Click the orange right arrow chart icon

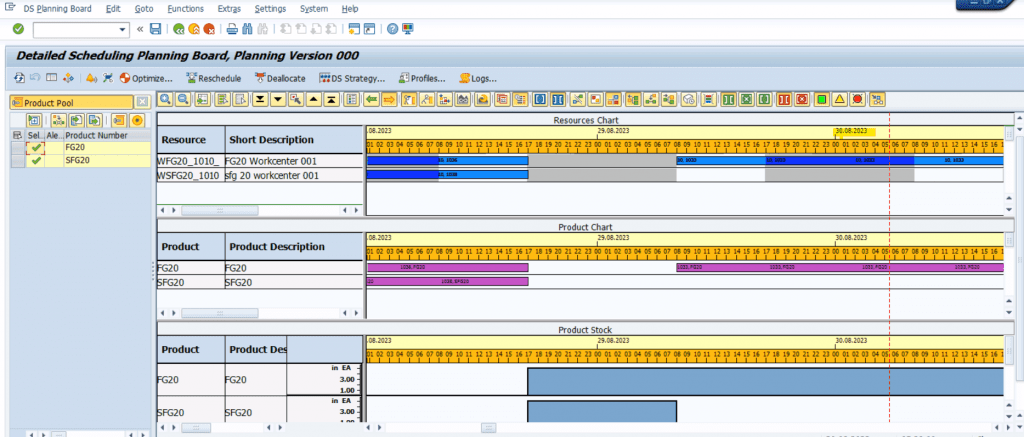[x=390, y=99]
